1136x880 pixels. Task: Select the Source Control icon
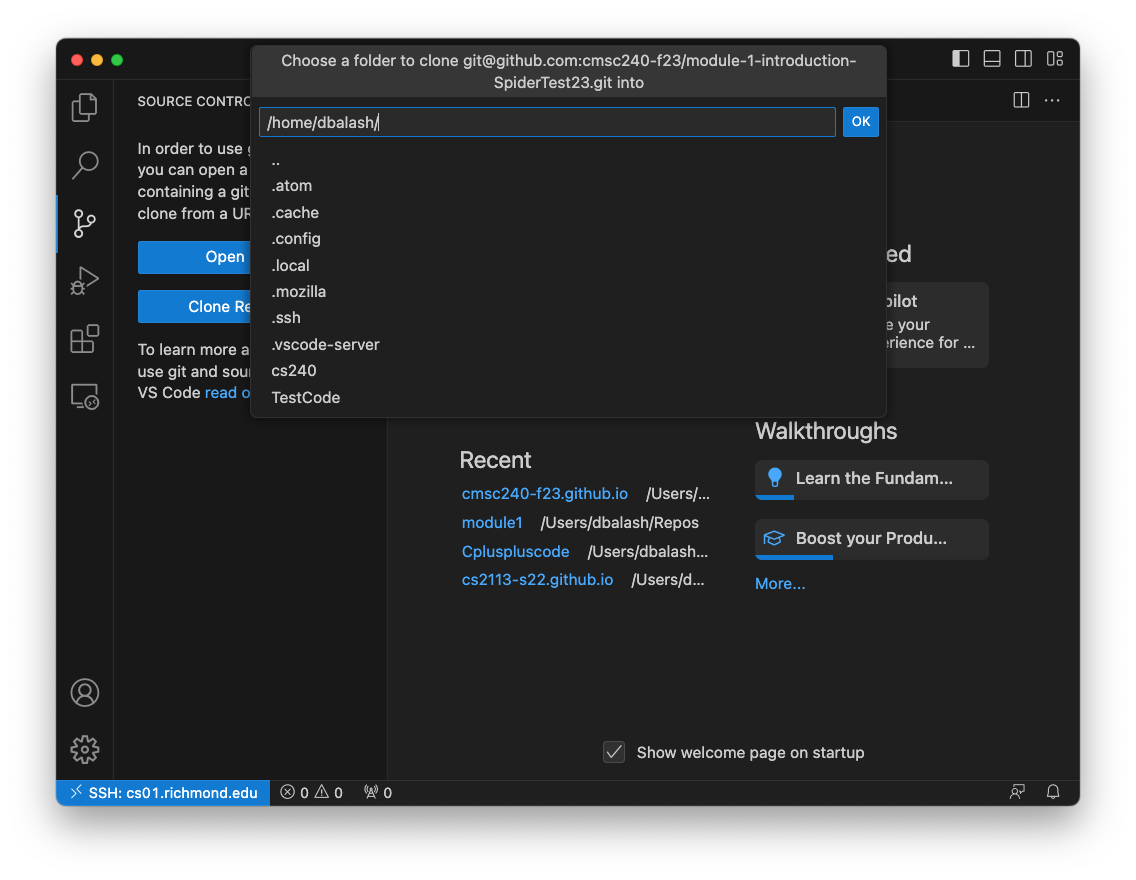(85, 223)
